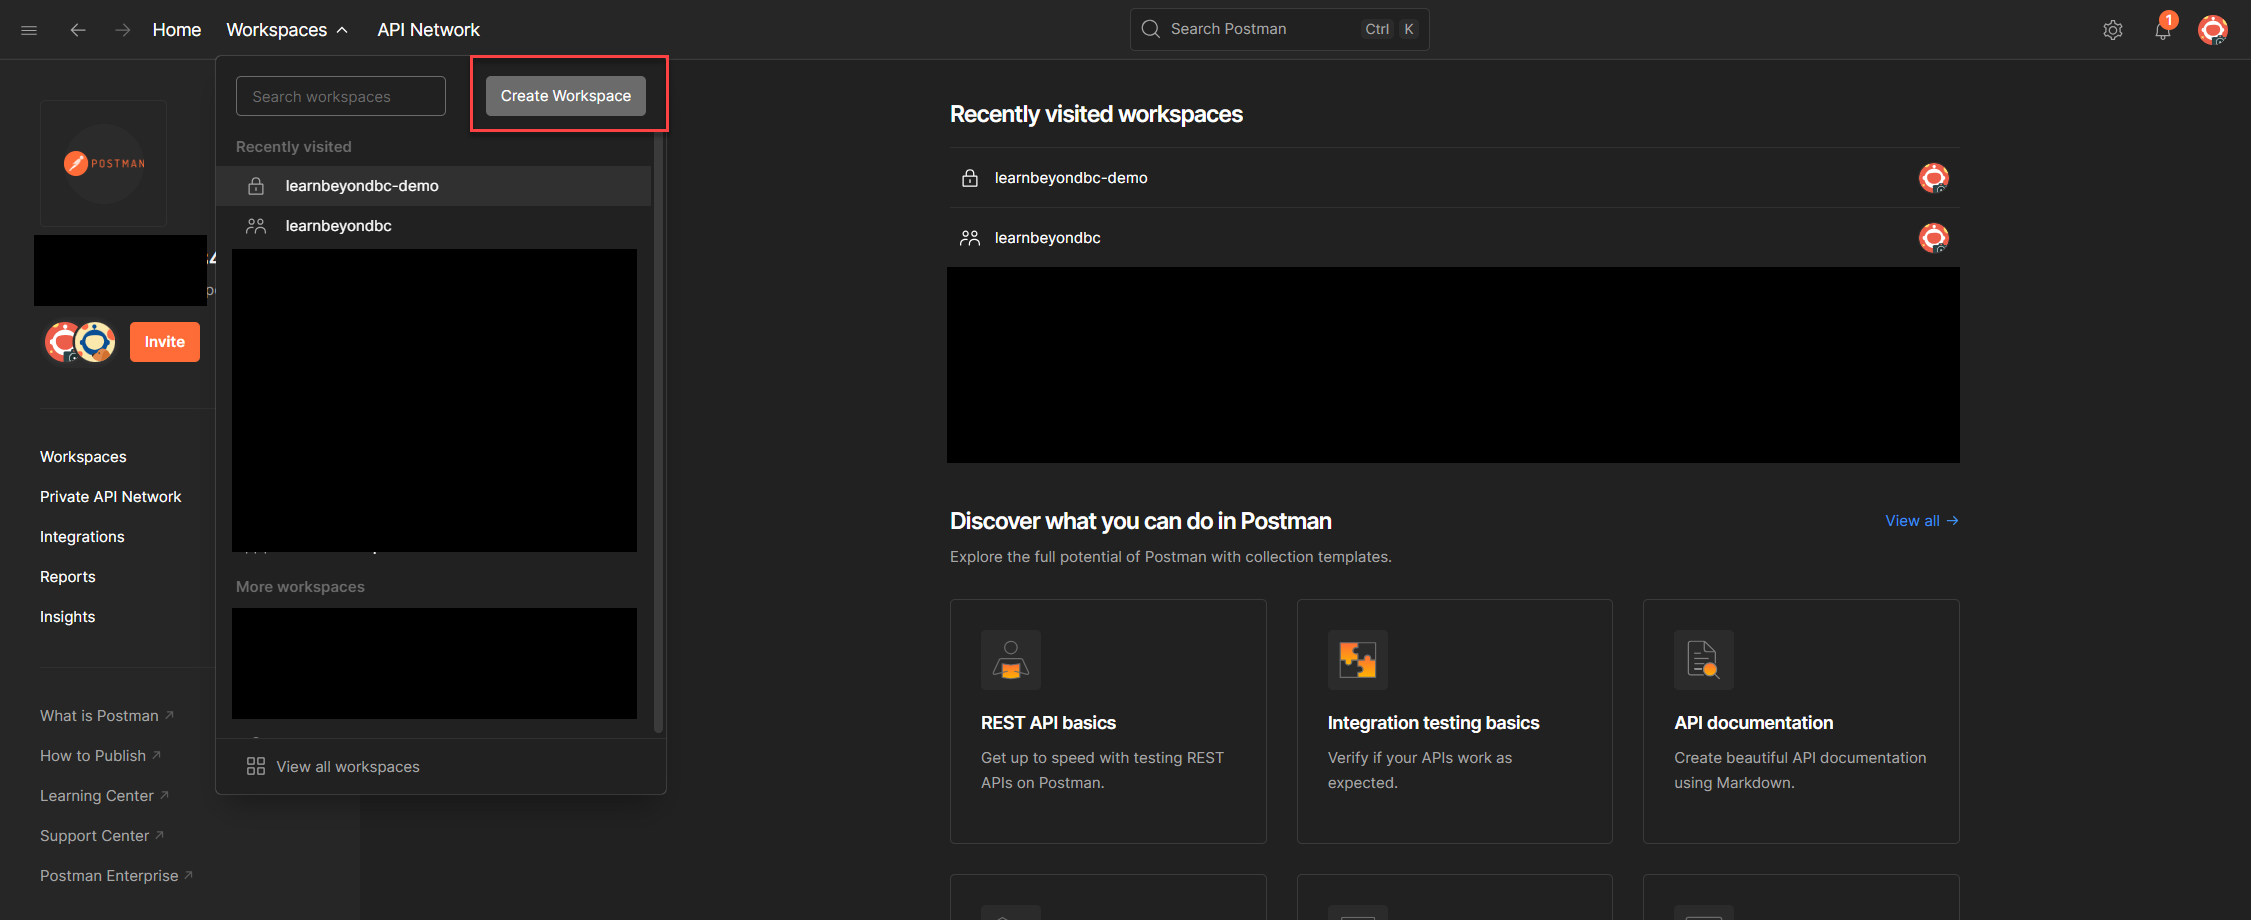Click the first team member avatar
Viewport: 2251px width, 920px height.
61,342
